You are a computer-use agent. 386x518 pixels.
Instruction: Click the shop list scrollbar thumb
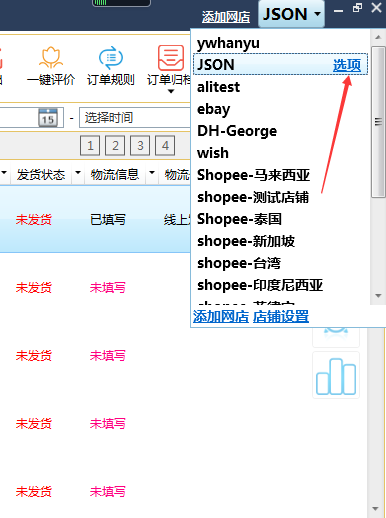(378, 122)
